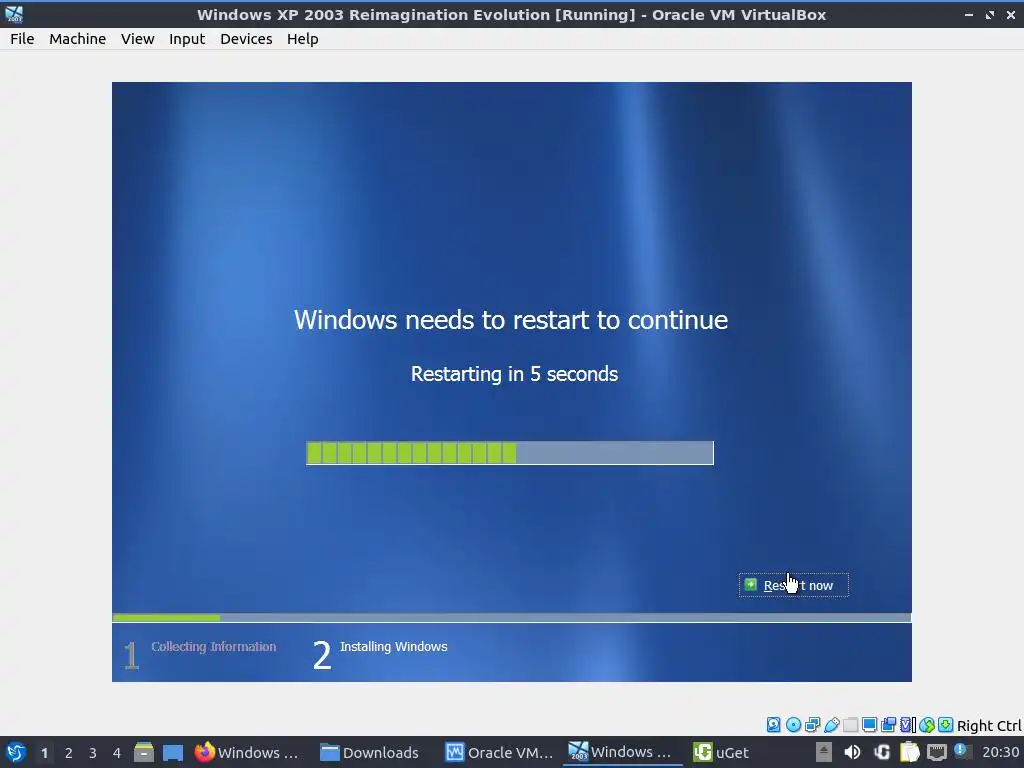1024x768 pixels.
Task: Click the Installing Windows step label
Action: point(393,647)
